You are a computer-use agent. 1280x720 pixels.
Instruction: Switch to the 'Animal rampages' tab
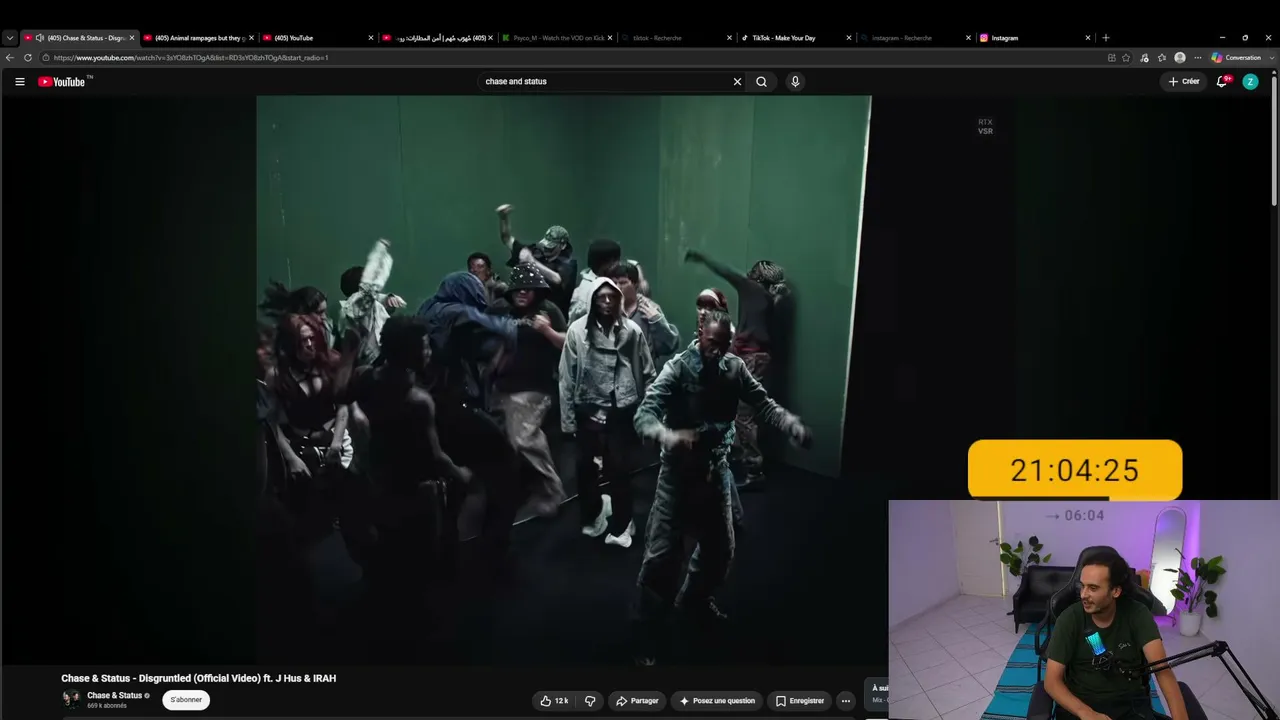point(199,38)
